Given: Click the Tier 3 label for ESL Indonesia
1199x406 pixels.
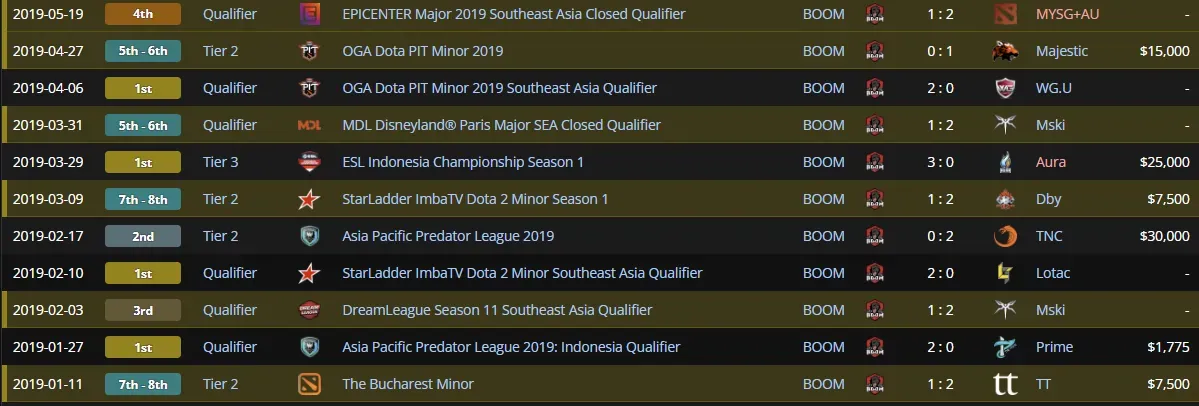Looking at the screenshot, I should coord(221,162).
